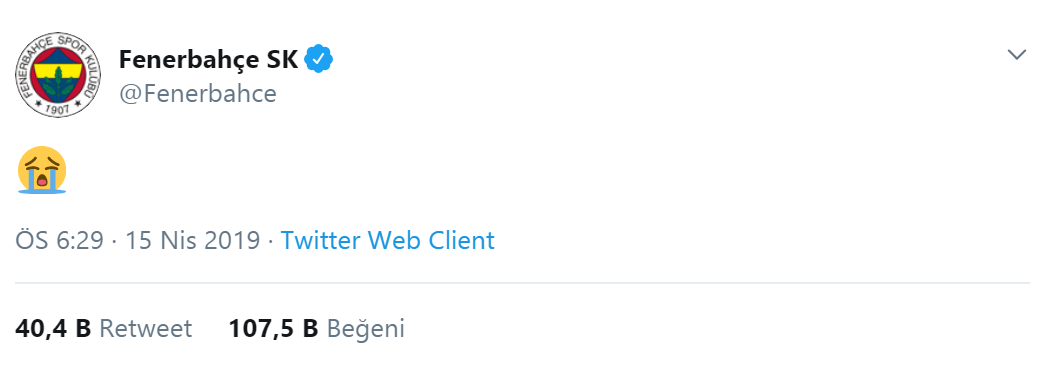Visit the Fenerbahçe SK display name
1046x370 pixels.
pyautogui.click(x=208, y=60)
